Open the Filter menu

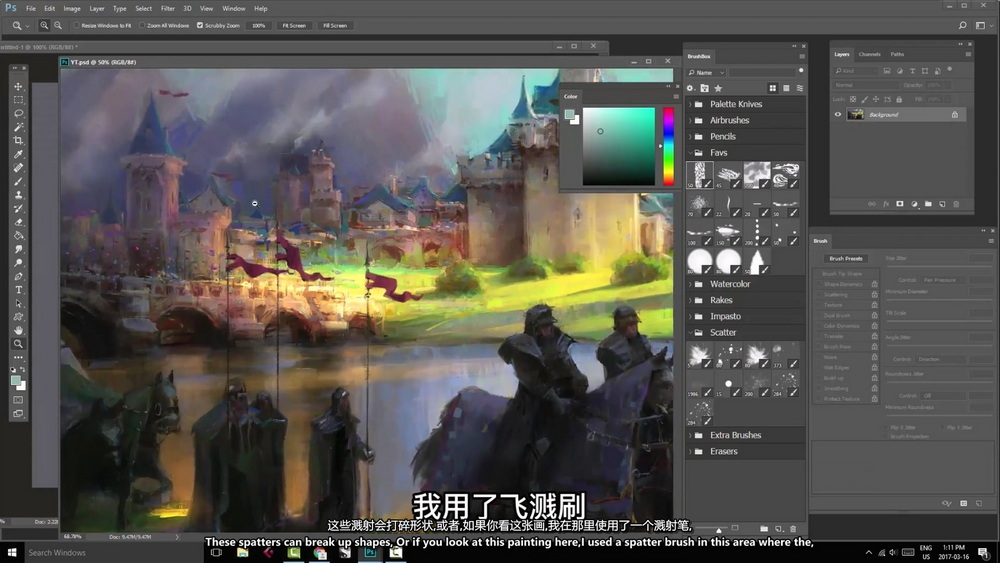(168, 8)
